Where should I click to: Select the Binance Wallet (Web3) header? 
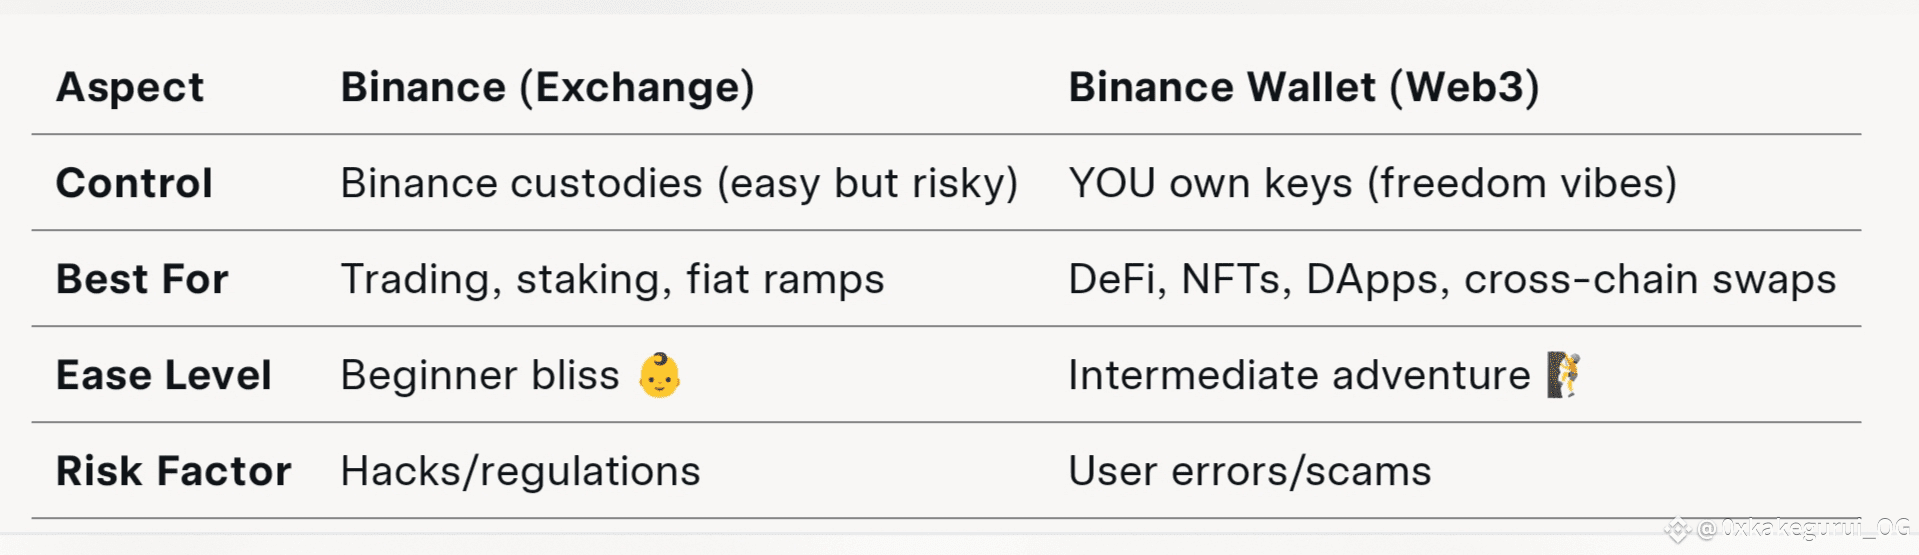[1304, 87]
